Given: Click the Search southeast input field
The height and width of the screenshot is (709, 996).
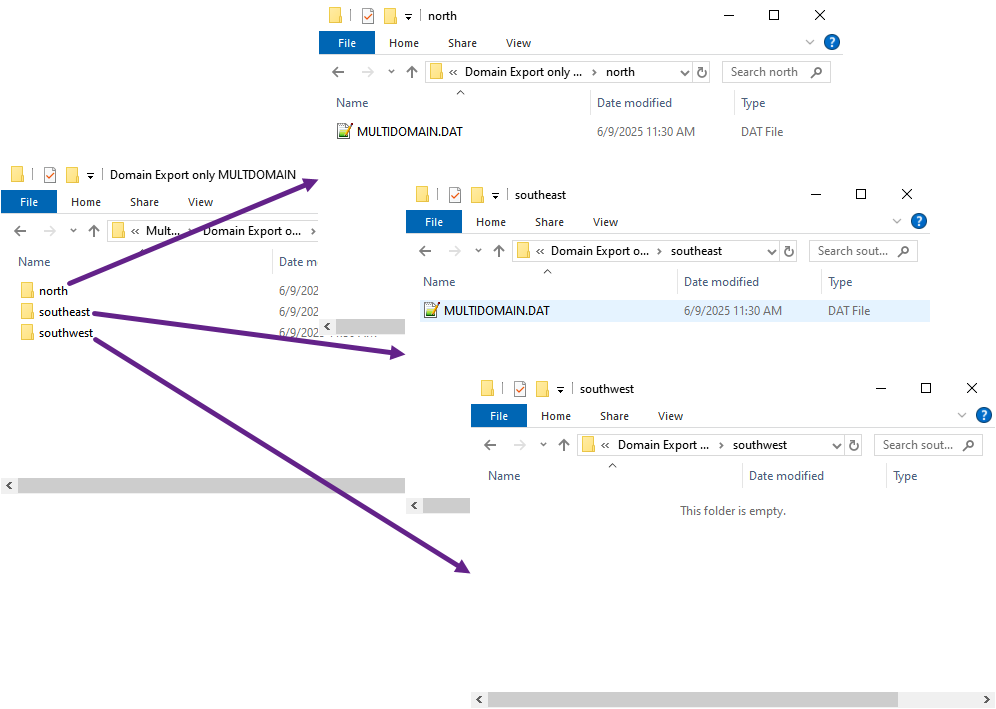Looking at the screenshot, I should coord(852,251).
